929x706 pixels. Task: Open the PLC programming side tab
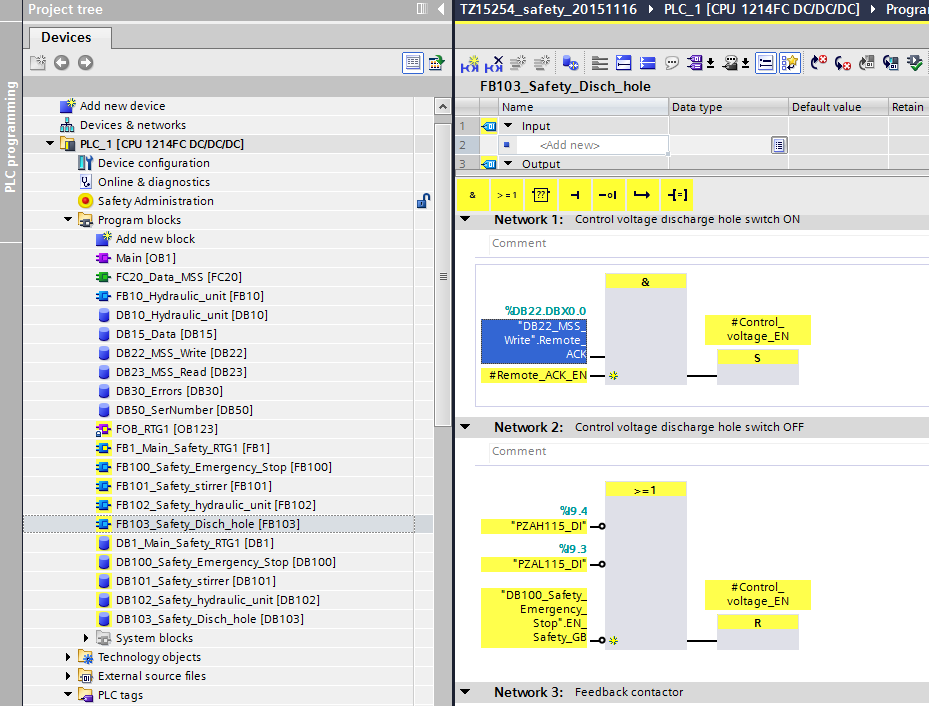tap(10, 137)
